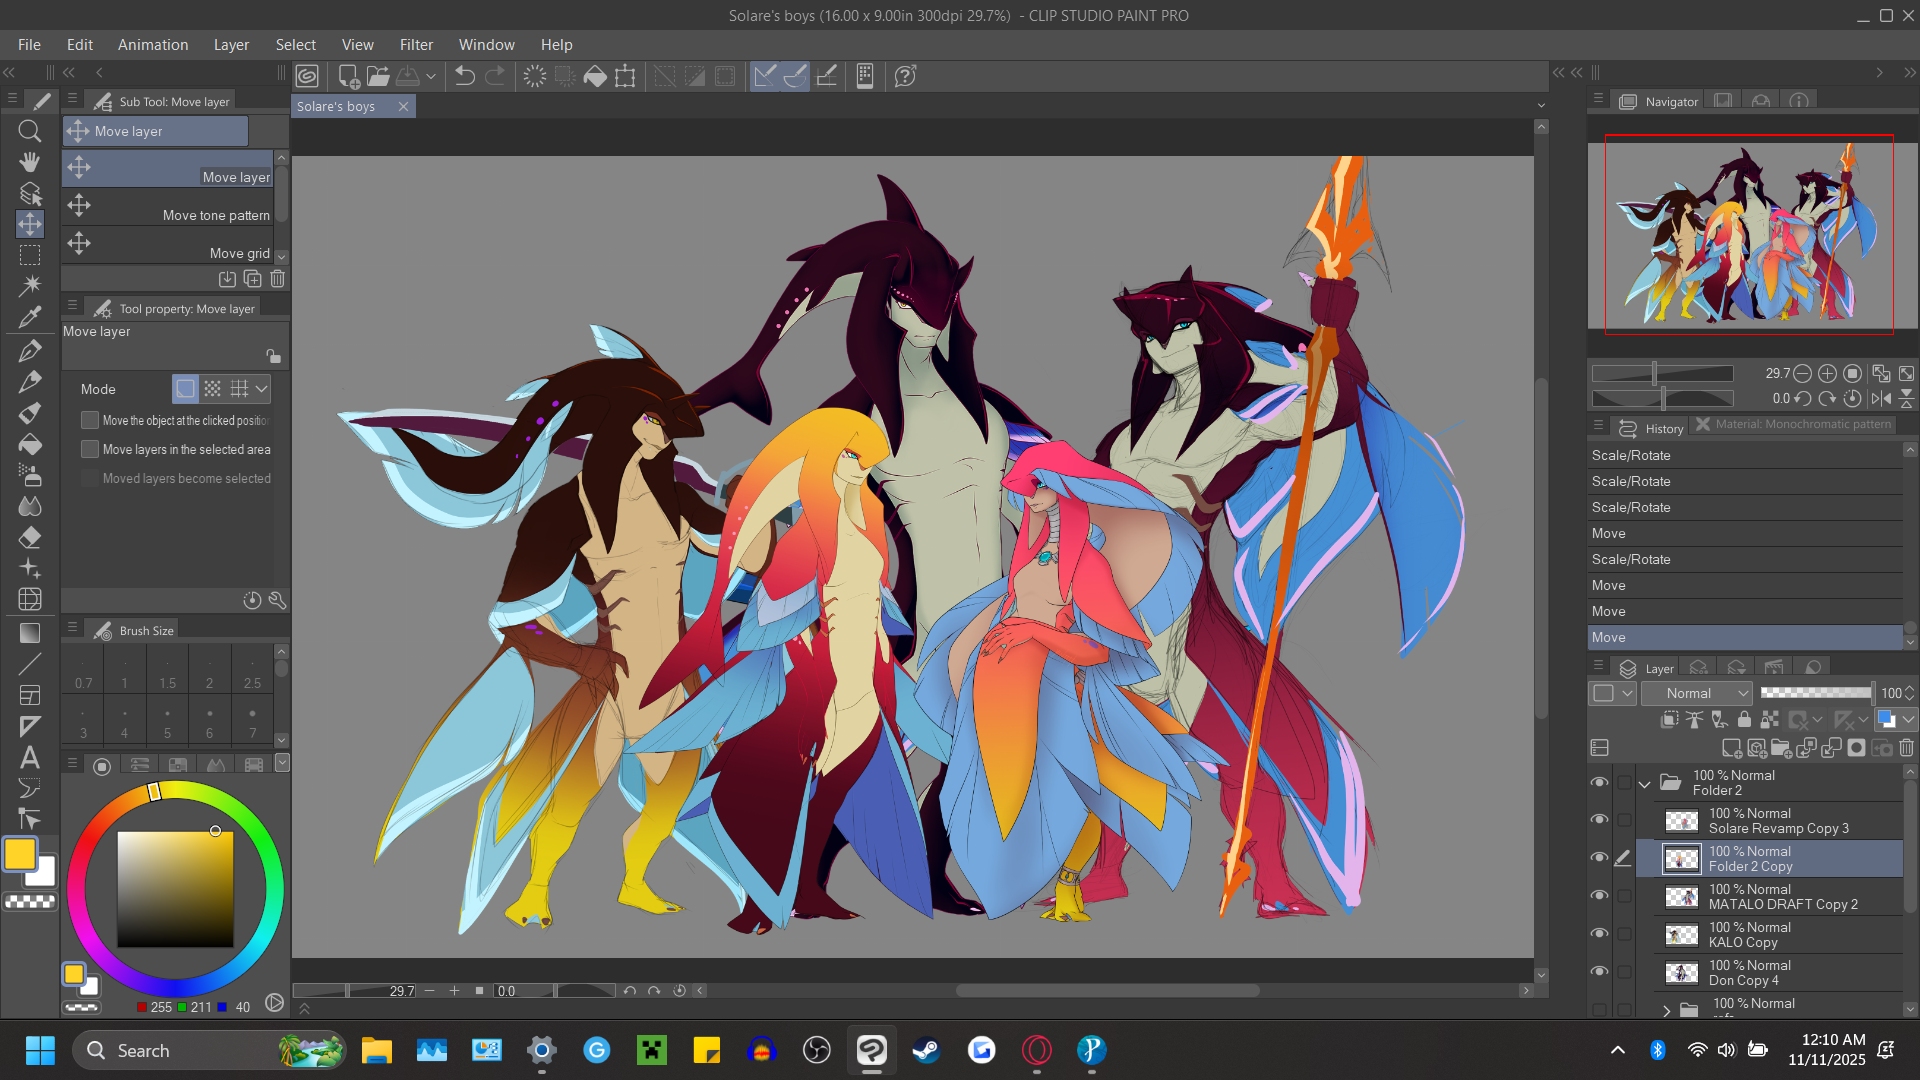
Task: Click the Undo arrow in the toolbar
Action: pos(464,76)
